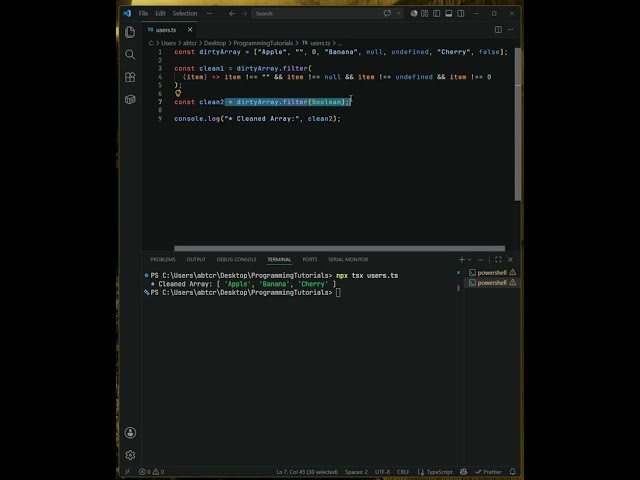Click the Prettier status bar item
This screenshot has height=480, width=640.
tap(488, 472)
